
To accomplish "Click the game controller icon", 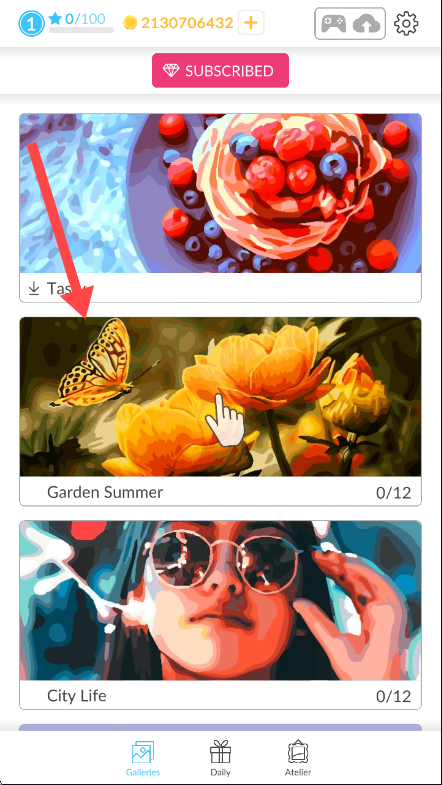I will coord(333,24).
